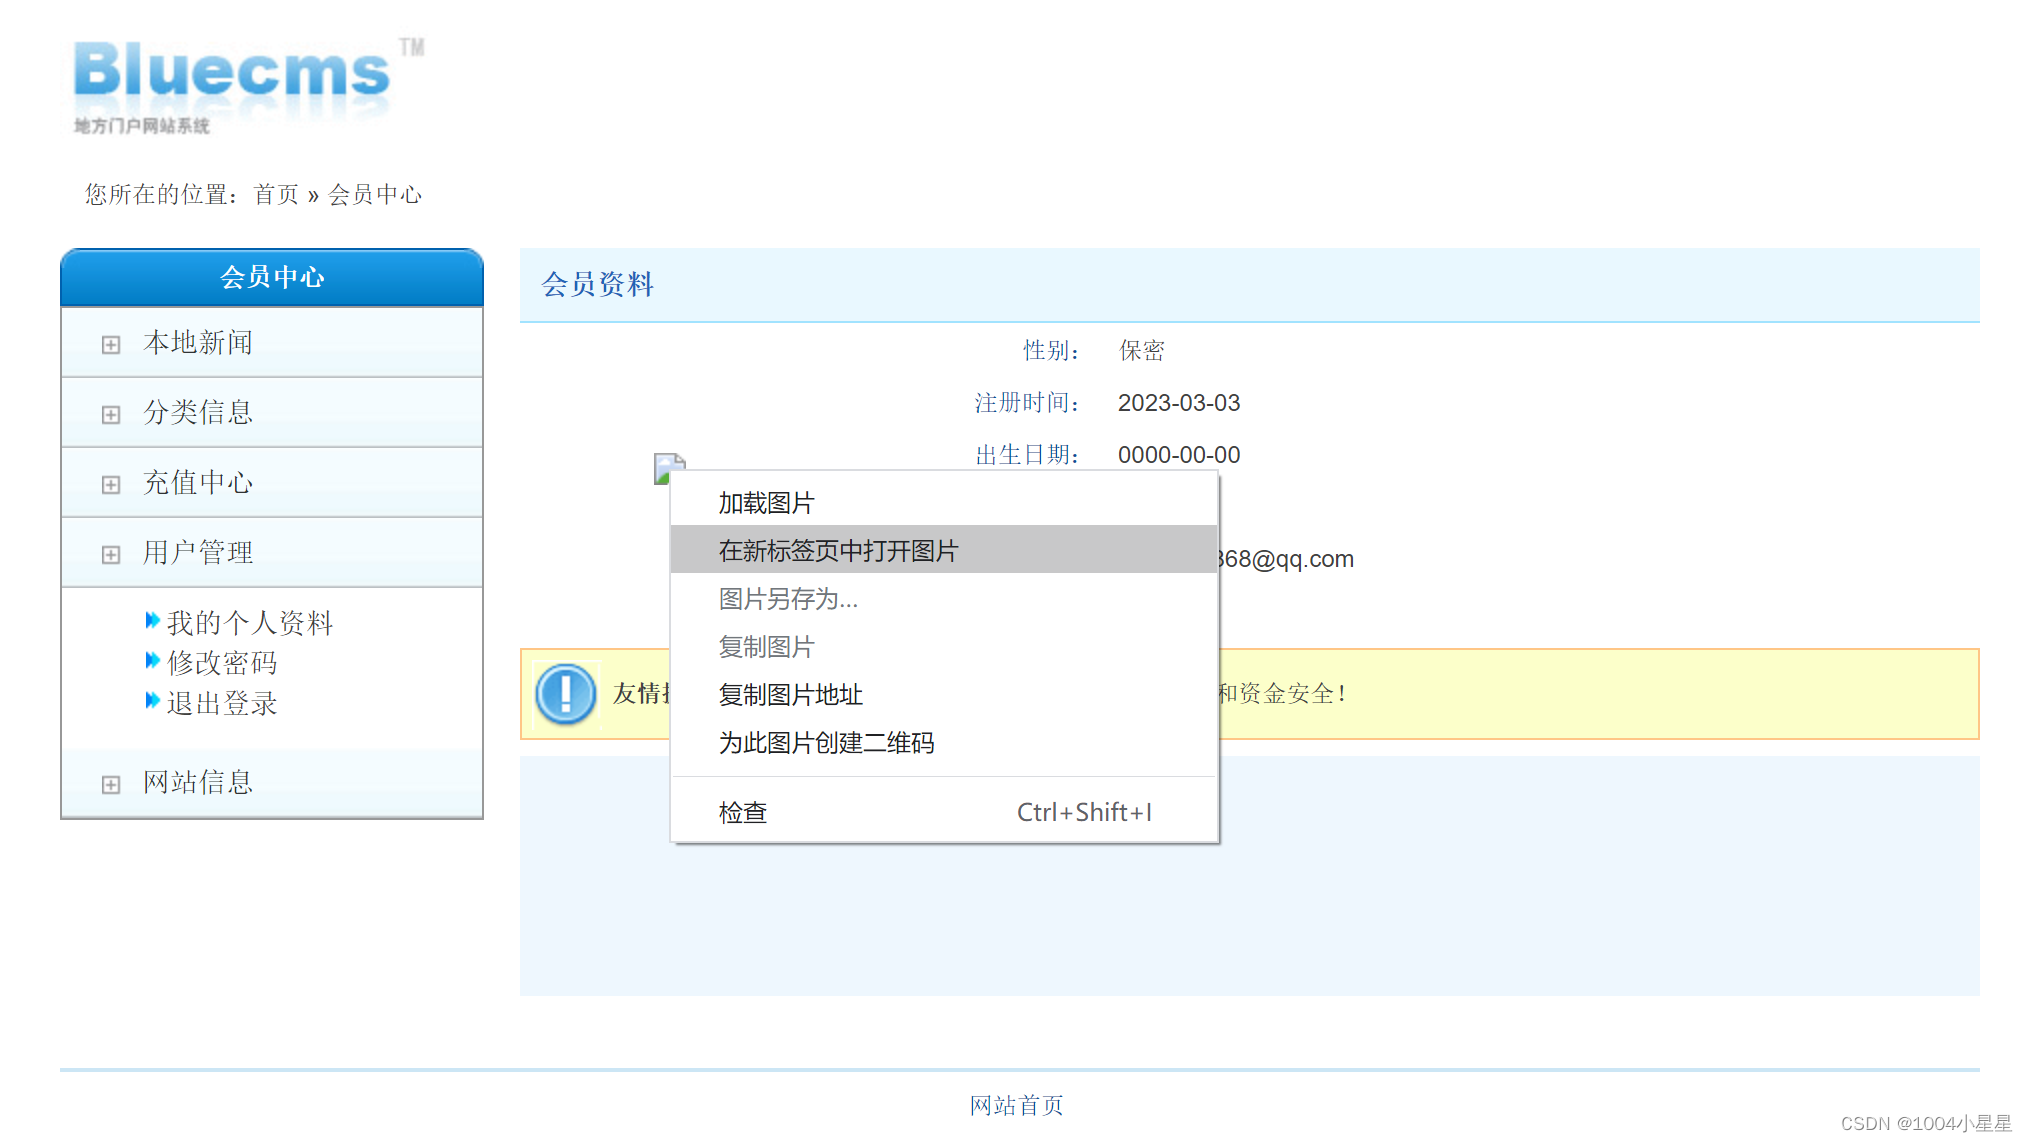Open 修改密码 page
2028x1142 pixels.
click(x=222, y=663)
